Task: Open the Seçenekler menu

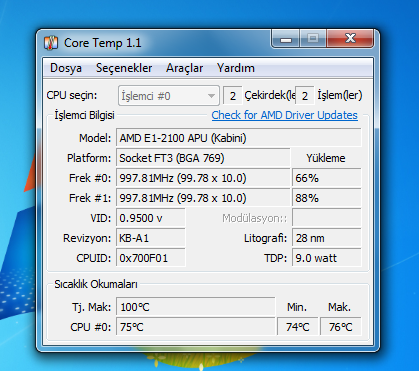Action: click(x=124, y=68)
